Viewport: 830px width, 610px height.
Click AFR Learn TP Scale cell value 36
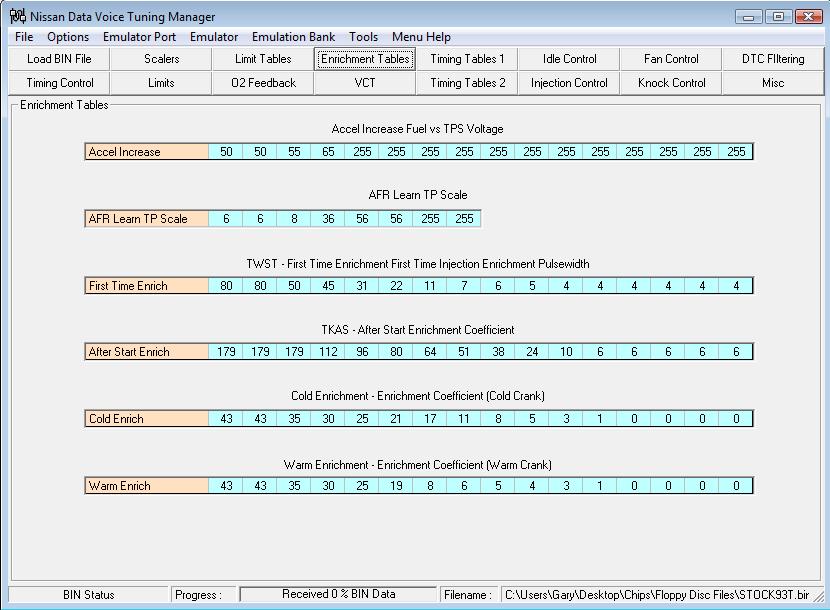click(328, 219)
